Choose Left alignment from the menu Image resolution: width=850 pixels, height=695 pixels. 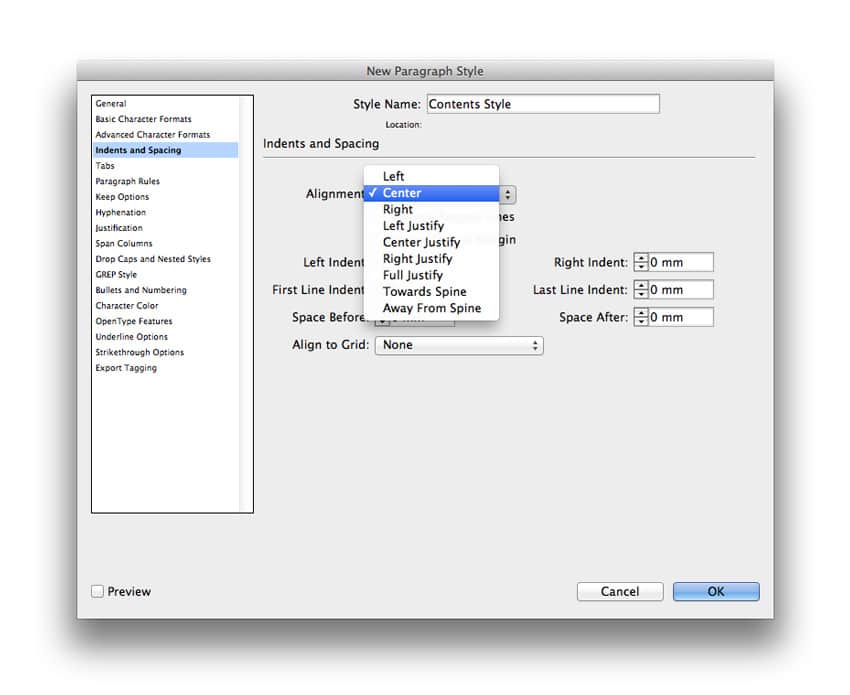point(431,176)
